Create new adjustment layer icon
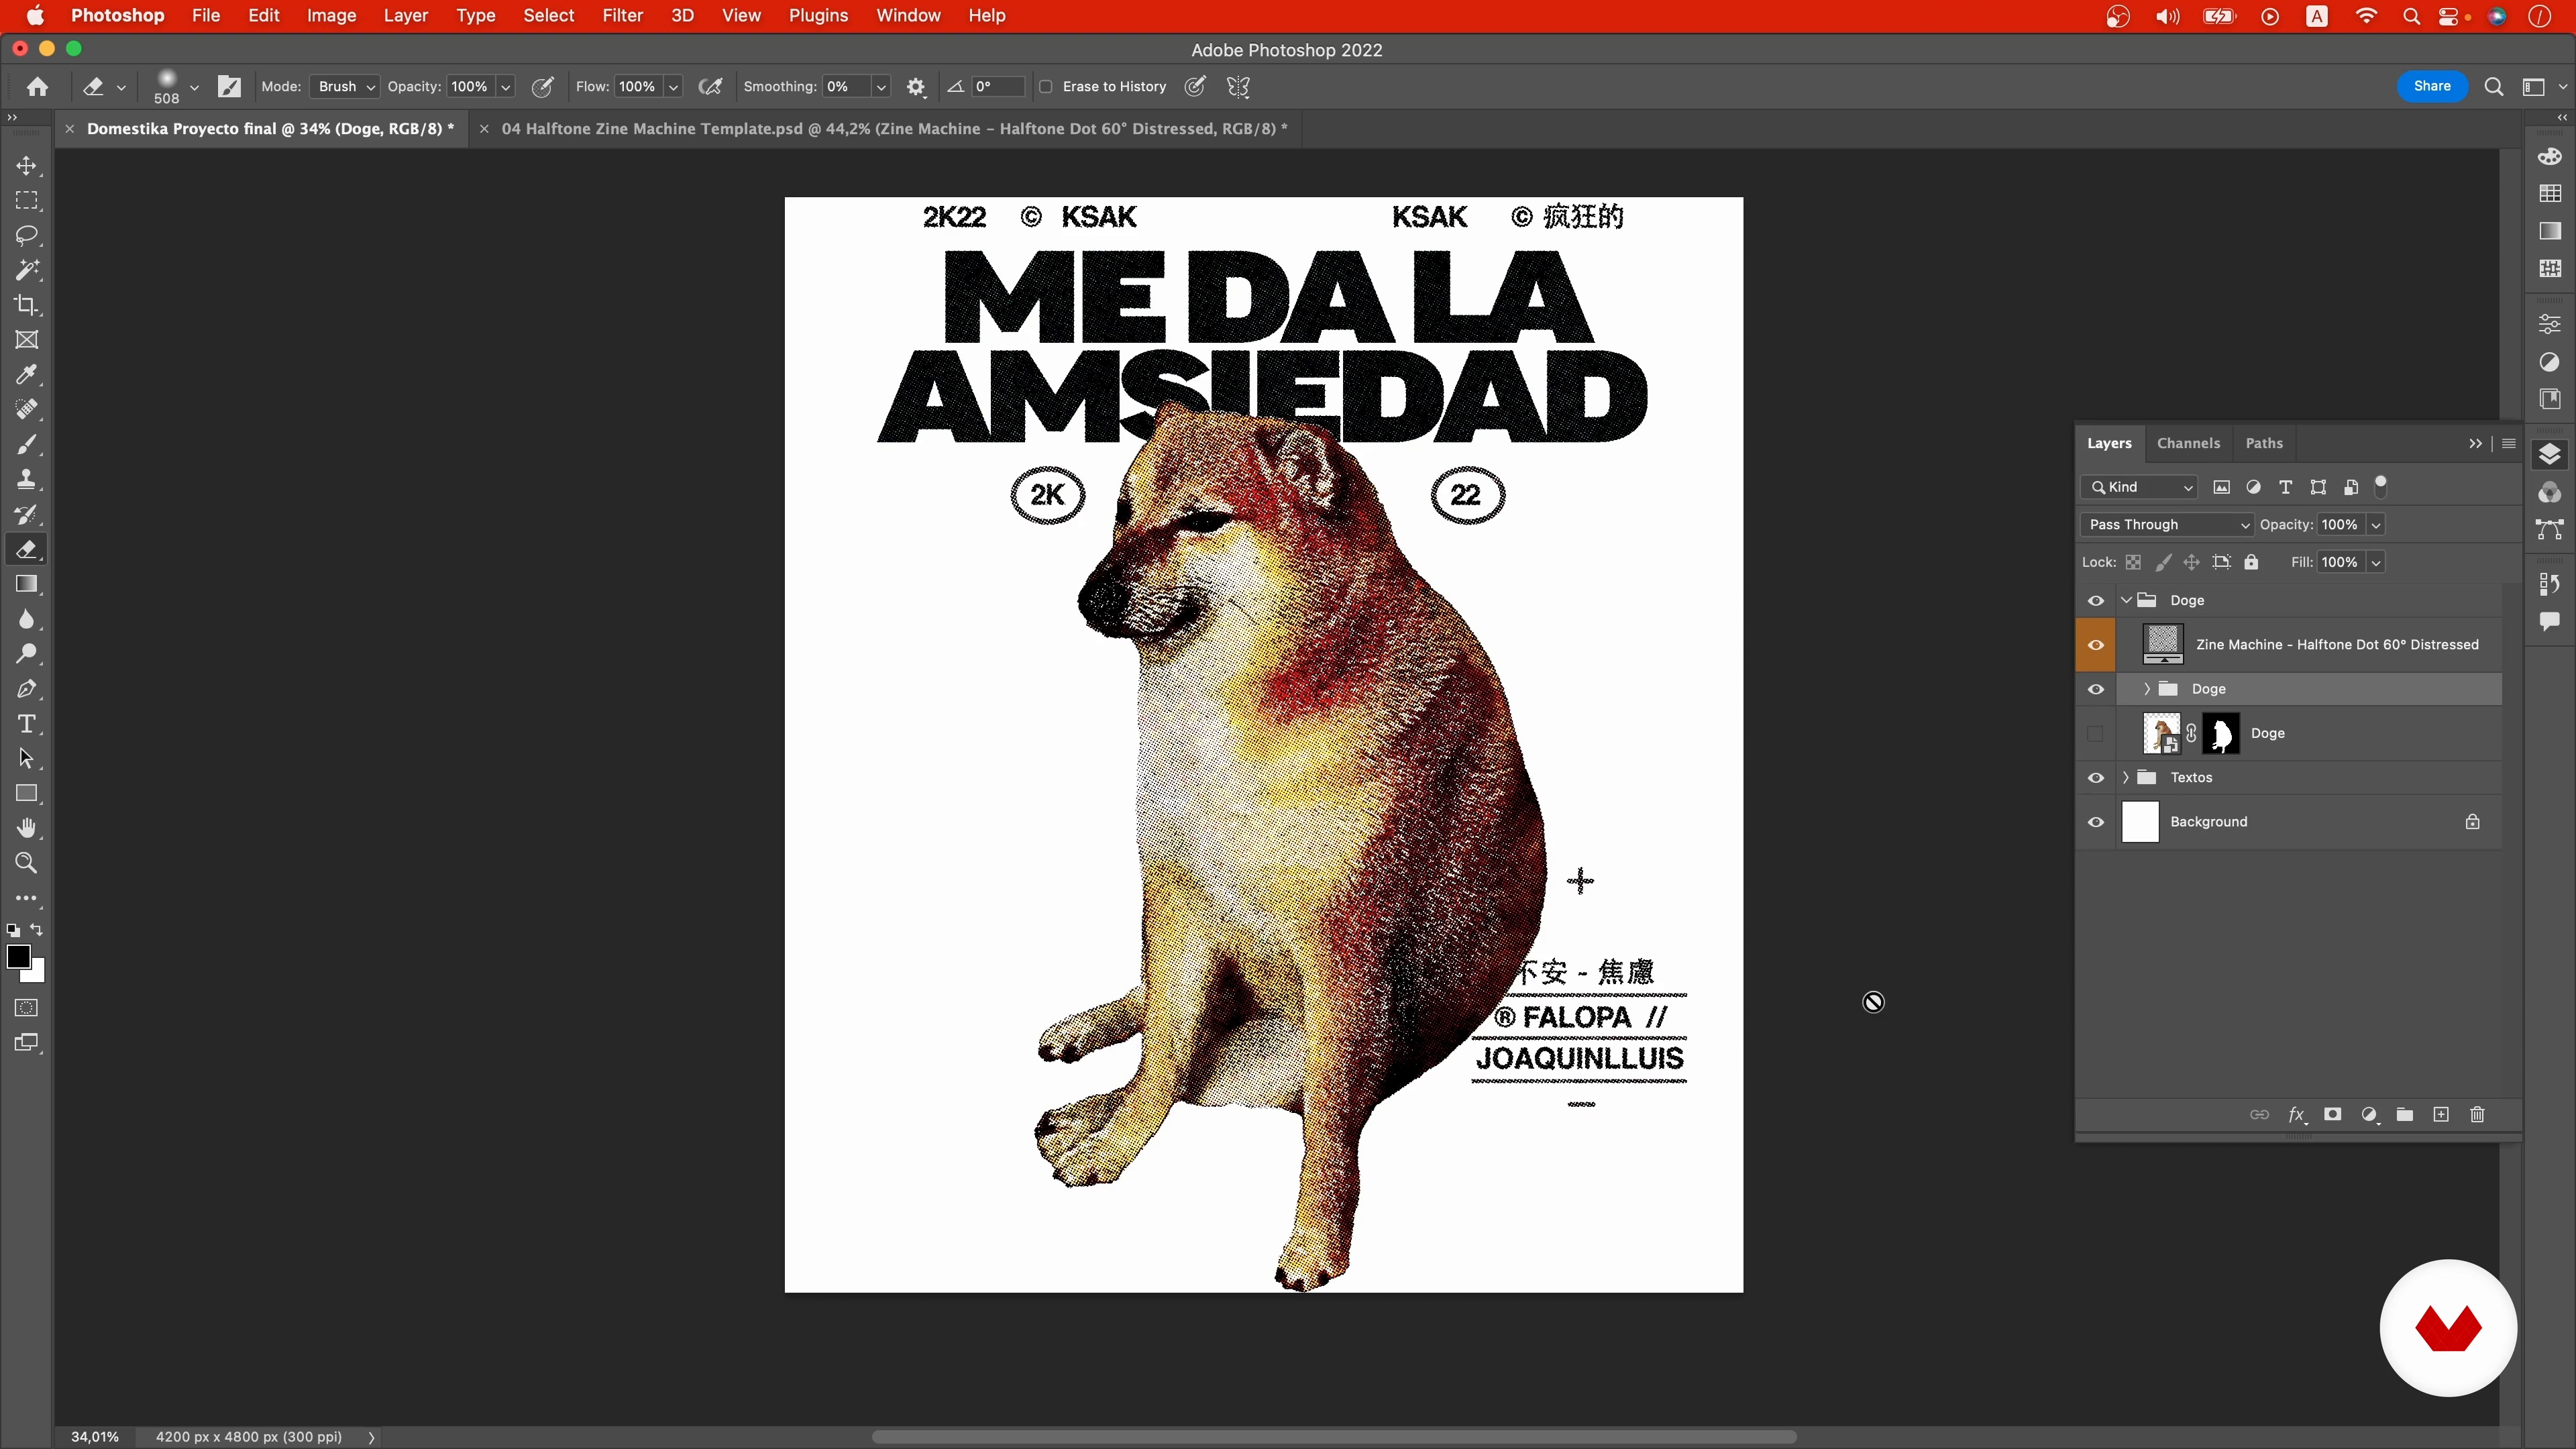This screenshot has width=2576, height=1449. (2369, 1114)
